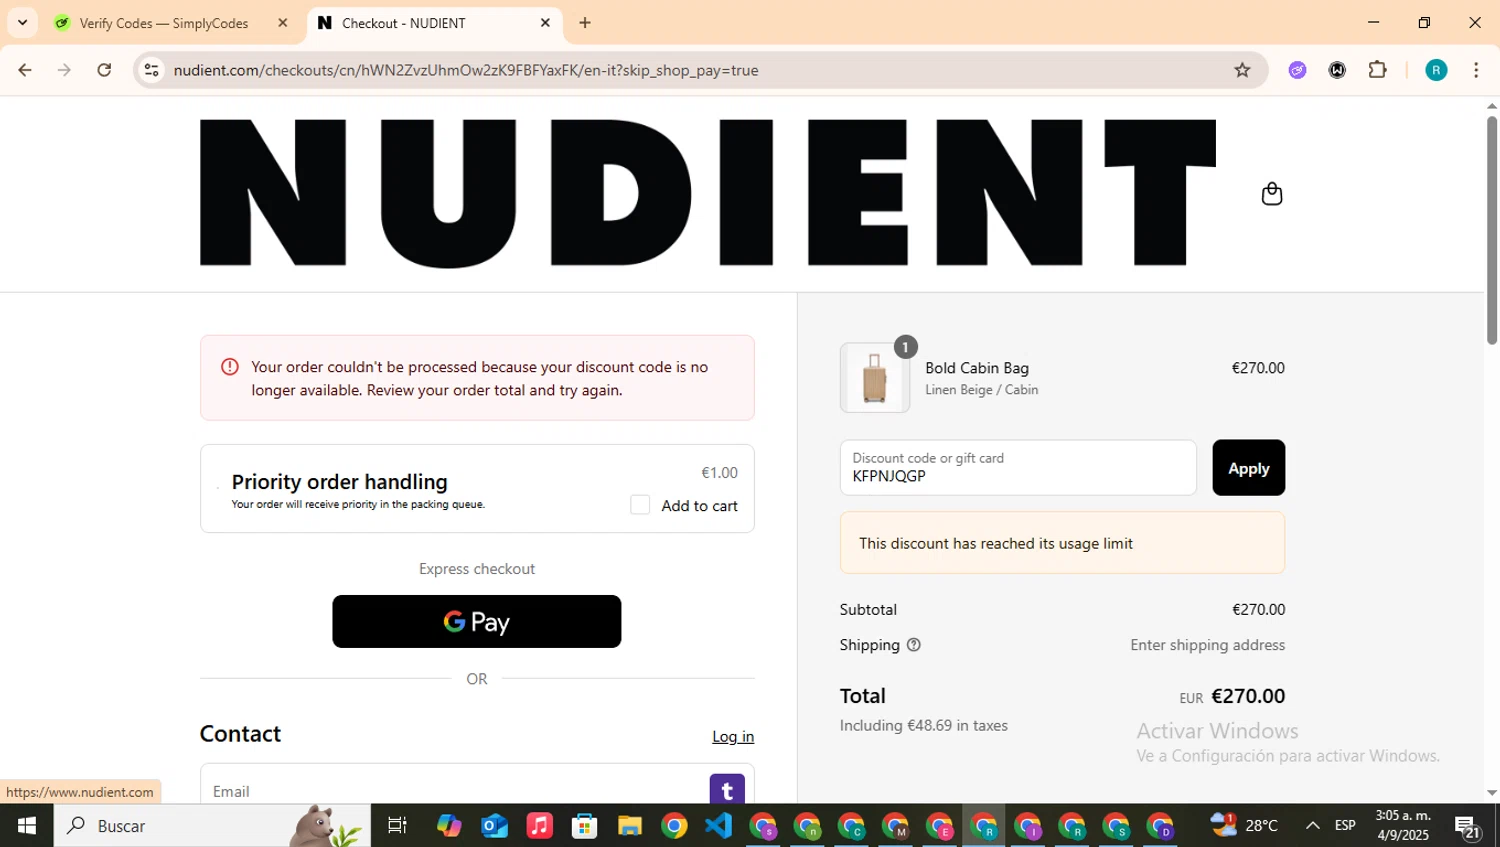
Task: Focus the discount code or gift card field
Action: 1018,468
